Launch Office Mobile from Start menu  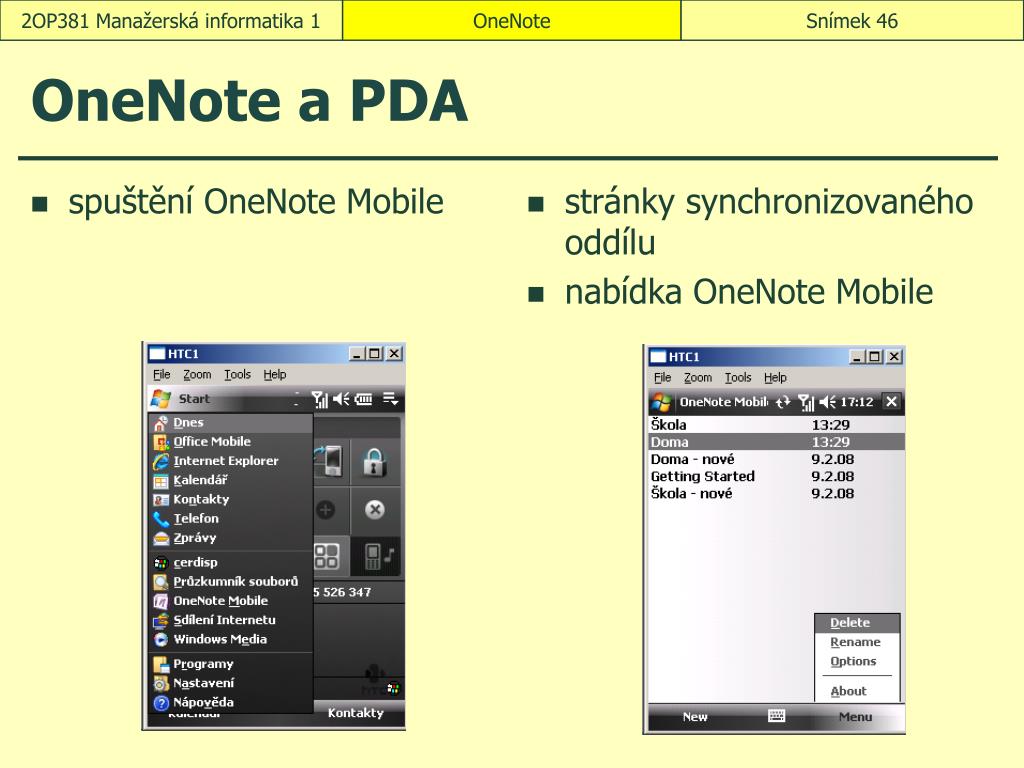(x=231, y=441)
